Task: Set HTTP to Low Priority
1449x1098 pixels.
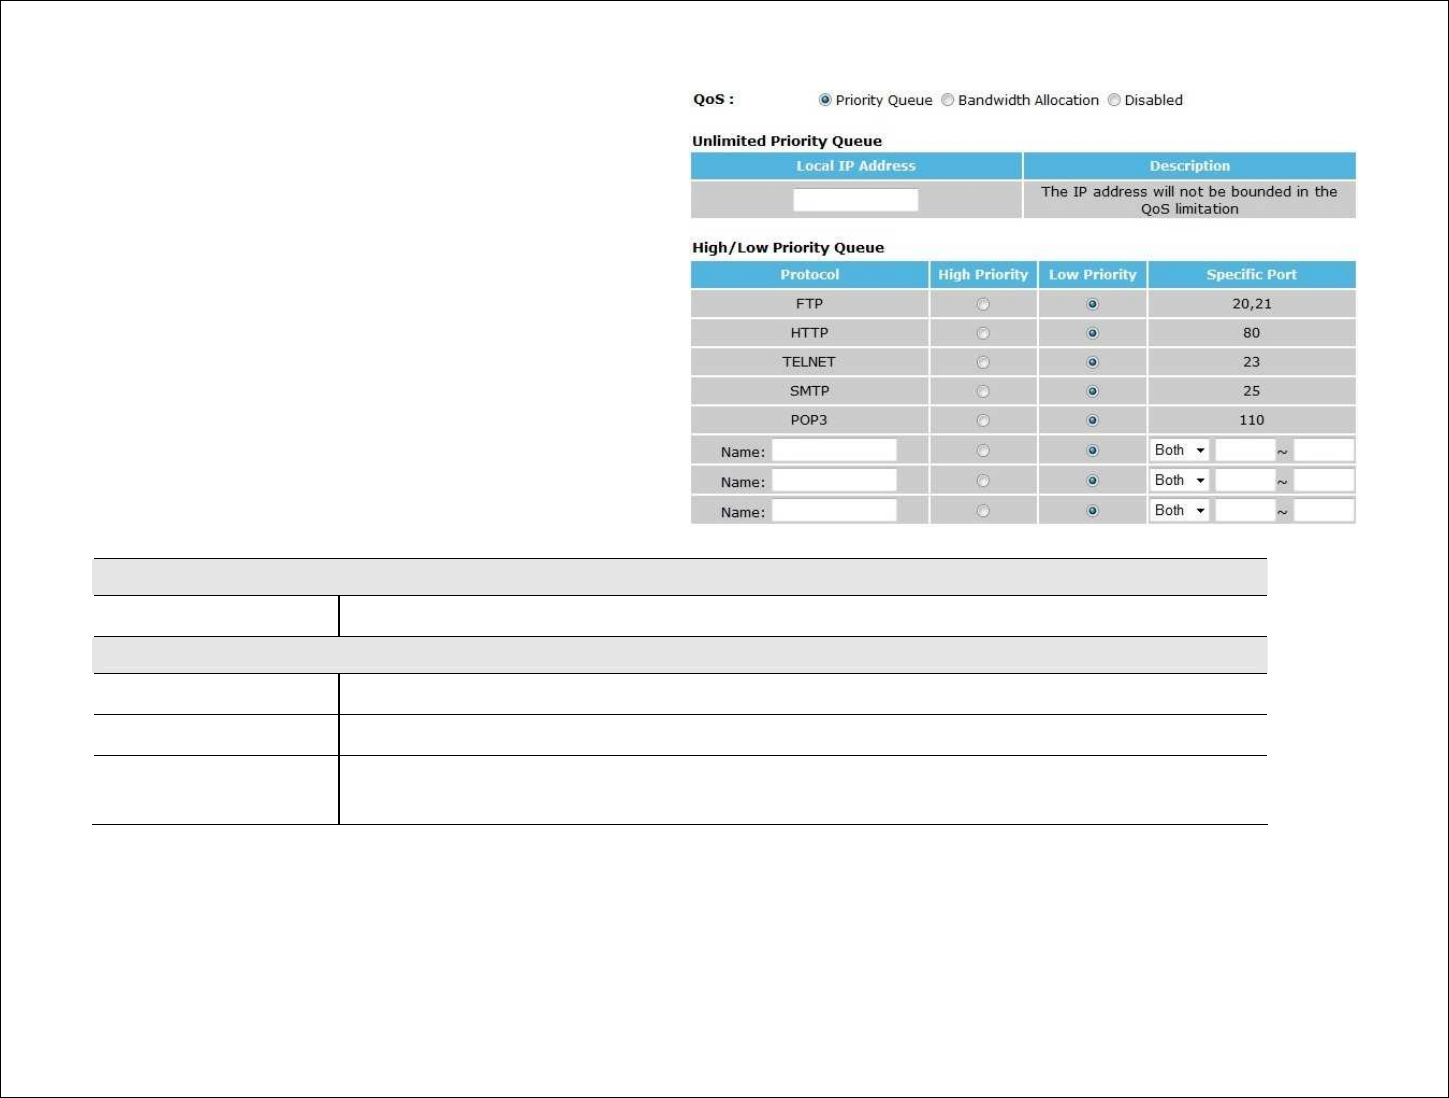Action: (1092, 333)
